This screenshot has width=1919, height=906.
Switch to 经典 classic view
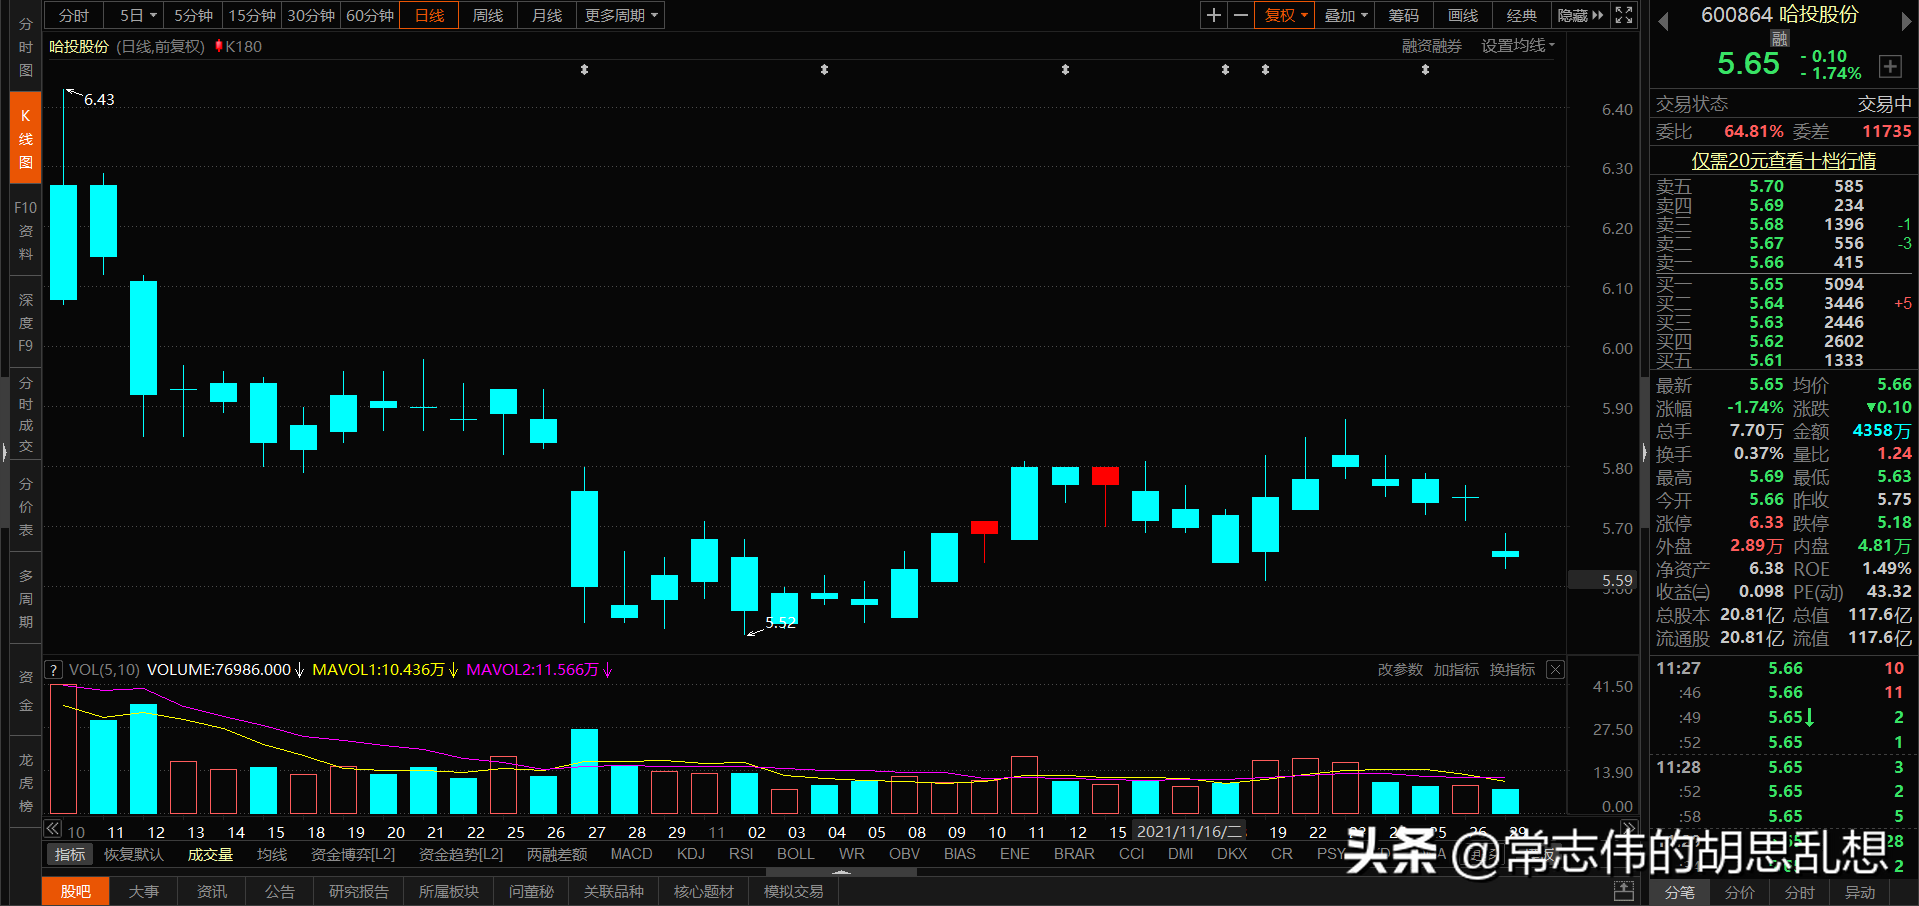coord(1521,15)
